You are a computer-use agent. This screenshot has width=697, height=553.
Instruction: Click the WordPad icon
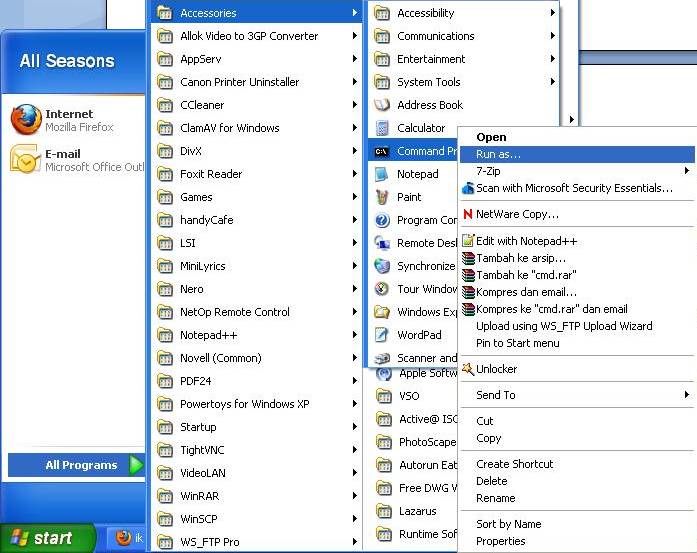click(382, 335)
